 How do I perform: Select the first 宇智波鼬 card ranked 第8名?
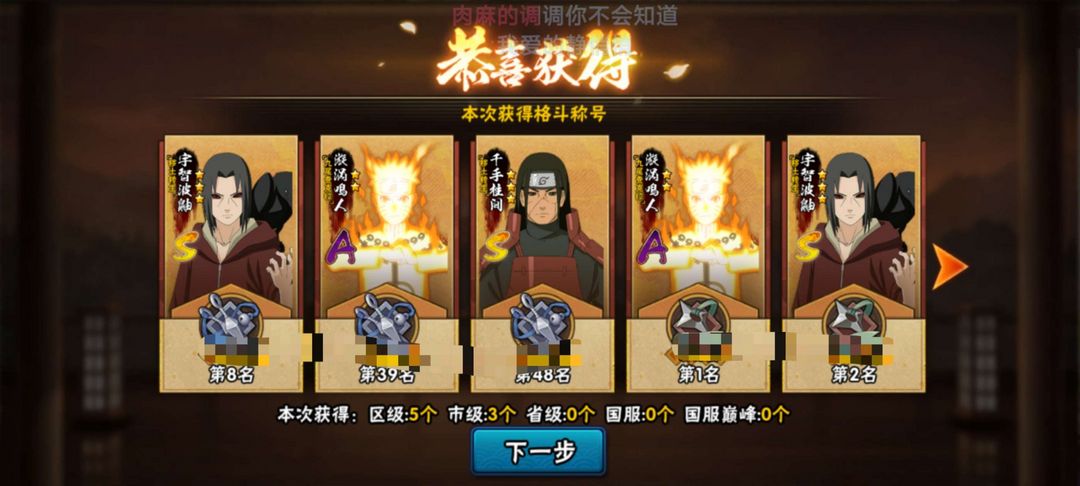(231, 263)
